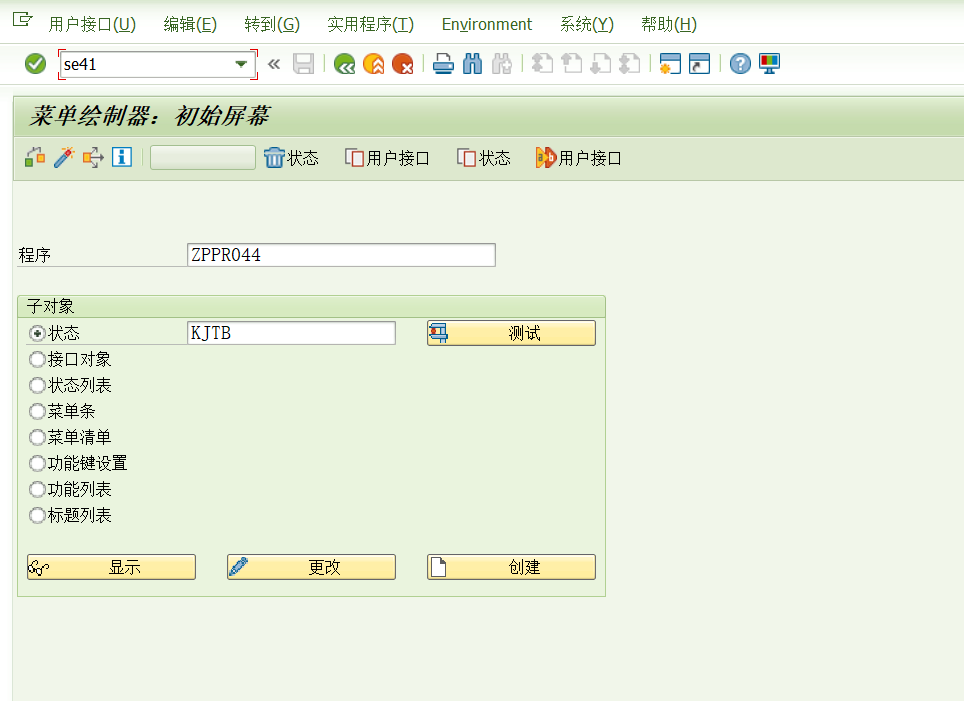Select the 标题列表 radio button
The height and width of the screenshot is (701, 964).
[36, 515]
